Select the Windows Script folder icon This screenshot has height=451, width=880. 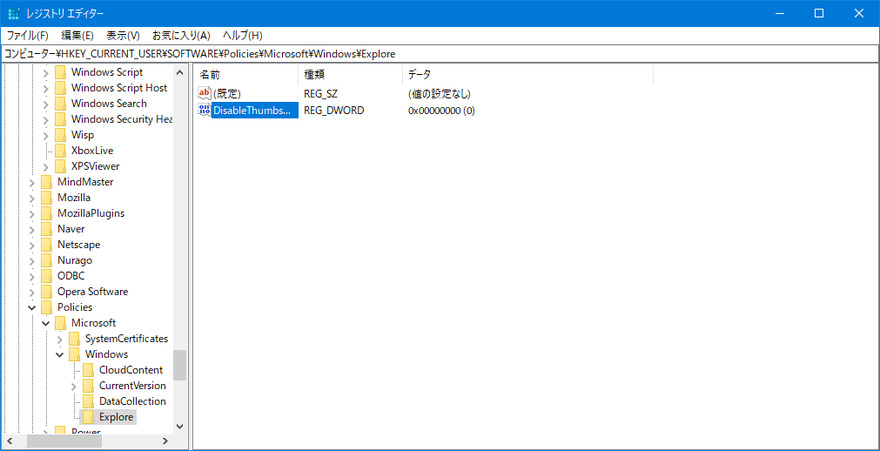61,72
